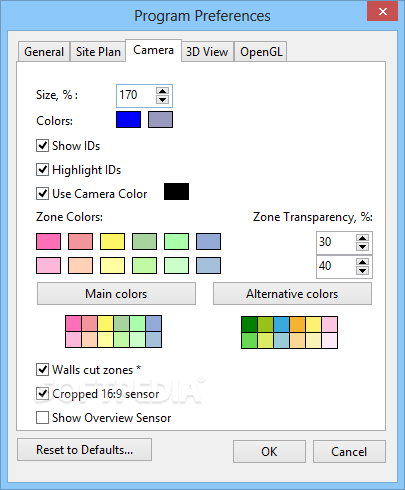Uncheck the Show IDs checkbox

coord(42,146)
